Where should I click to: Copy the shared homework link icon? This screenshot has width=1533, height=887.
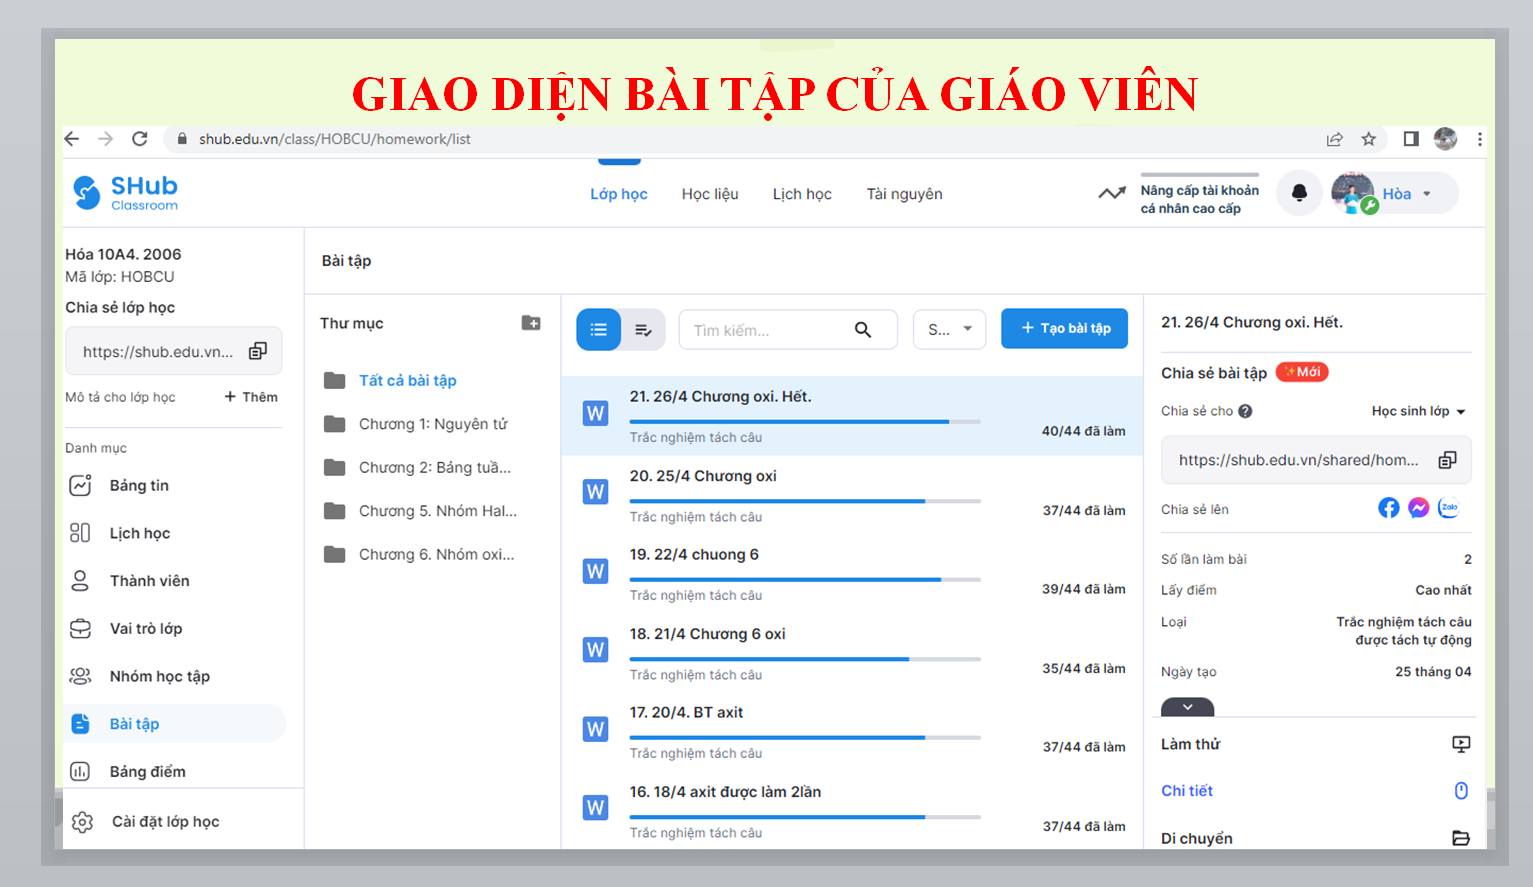pos(1447,460)
